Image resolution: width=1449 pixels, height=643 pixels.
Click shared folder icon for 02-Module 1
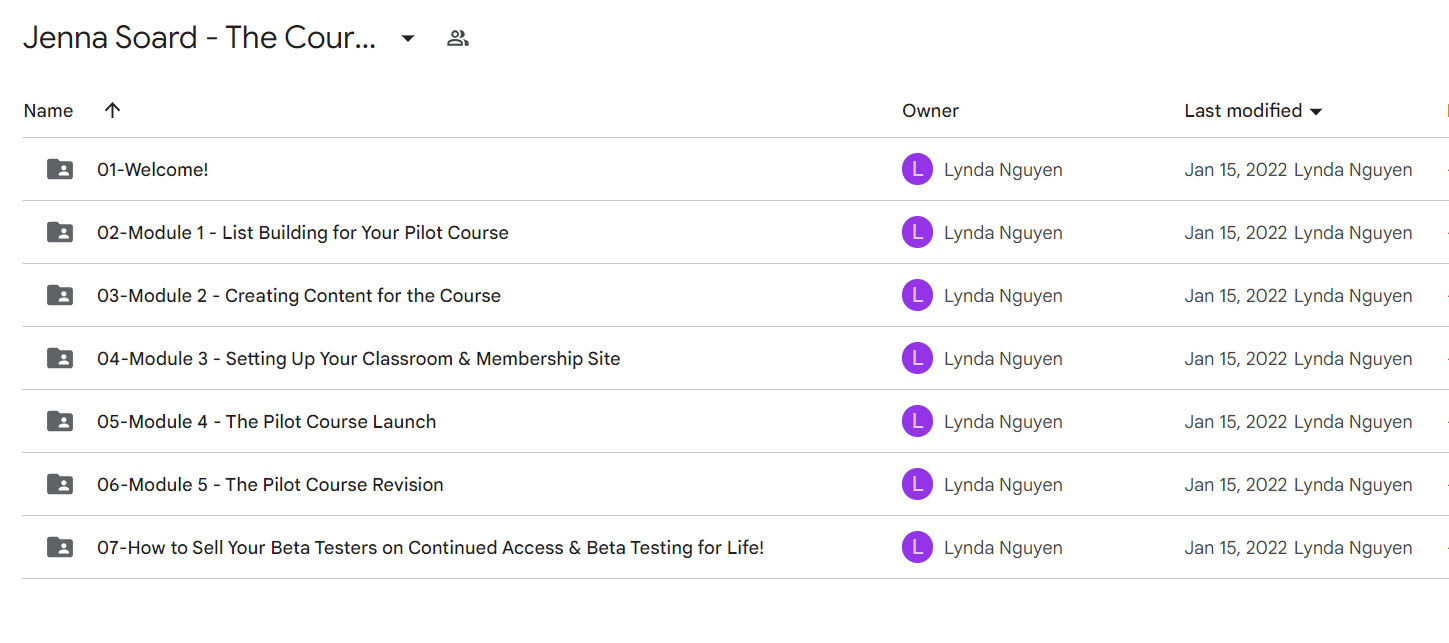click(60, 232)
